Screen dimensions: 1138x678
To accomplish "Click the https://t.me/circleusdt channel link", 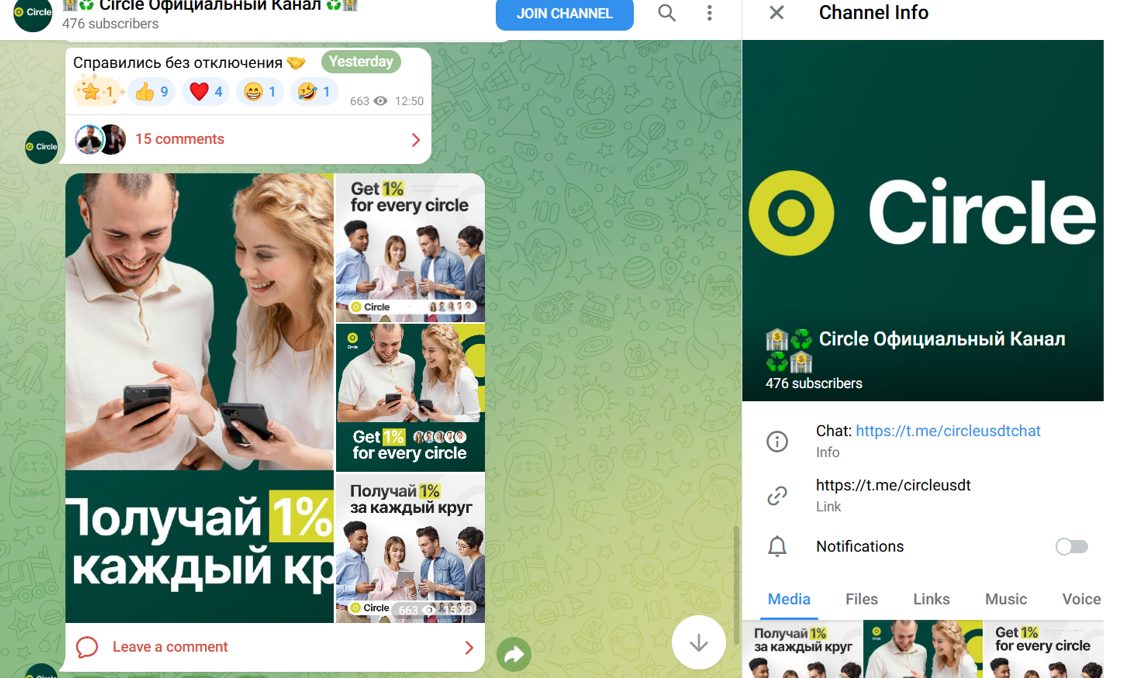I will point(893,485).
